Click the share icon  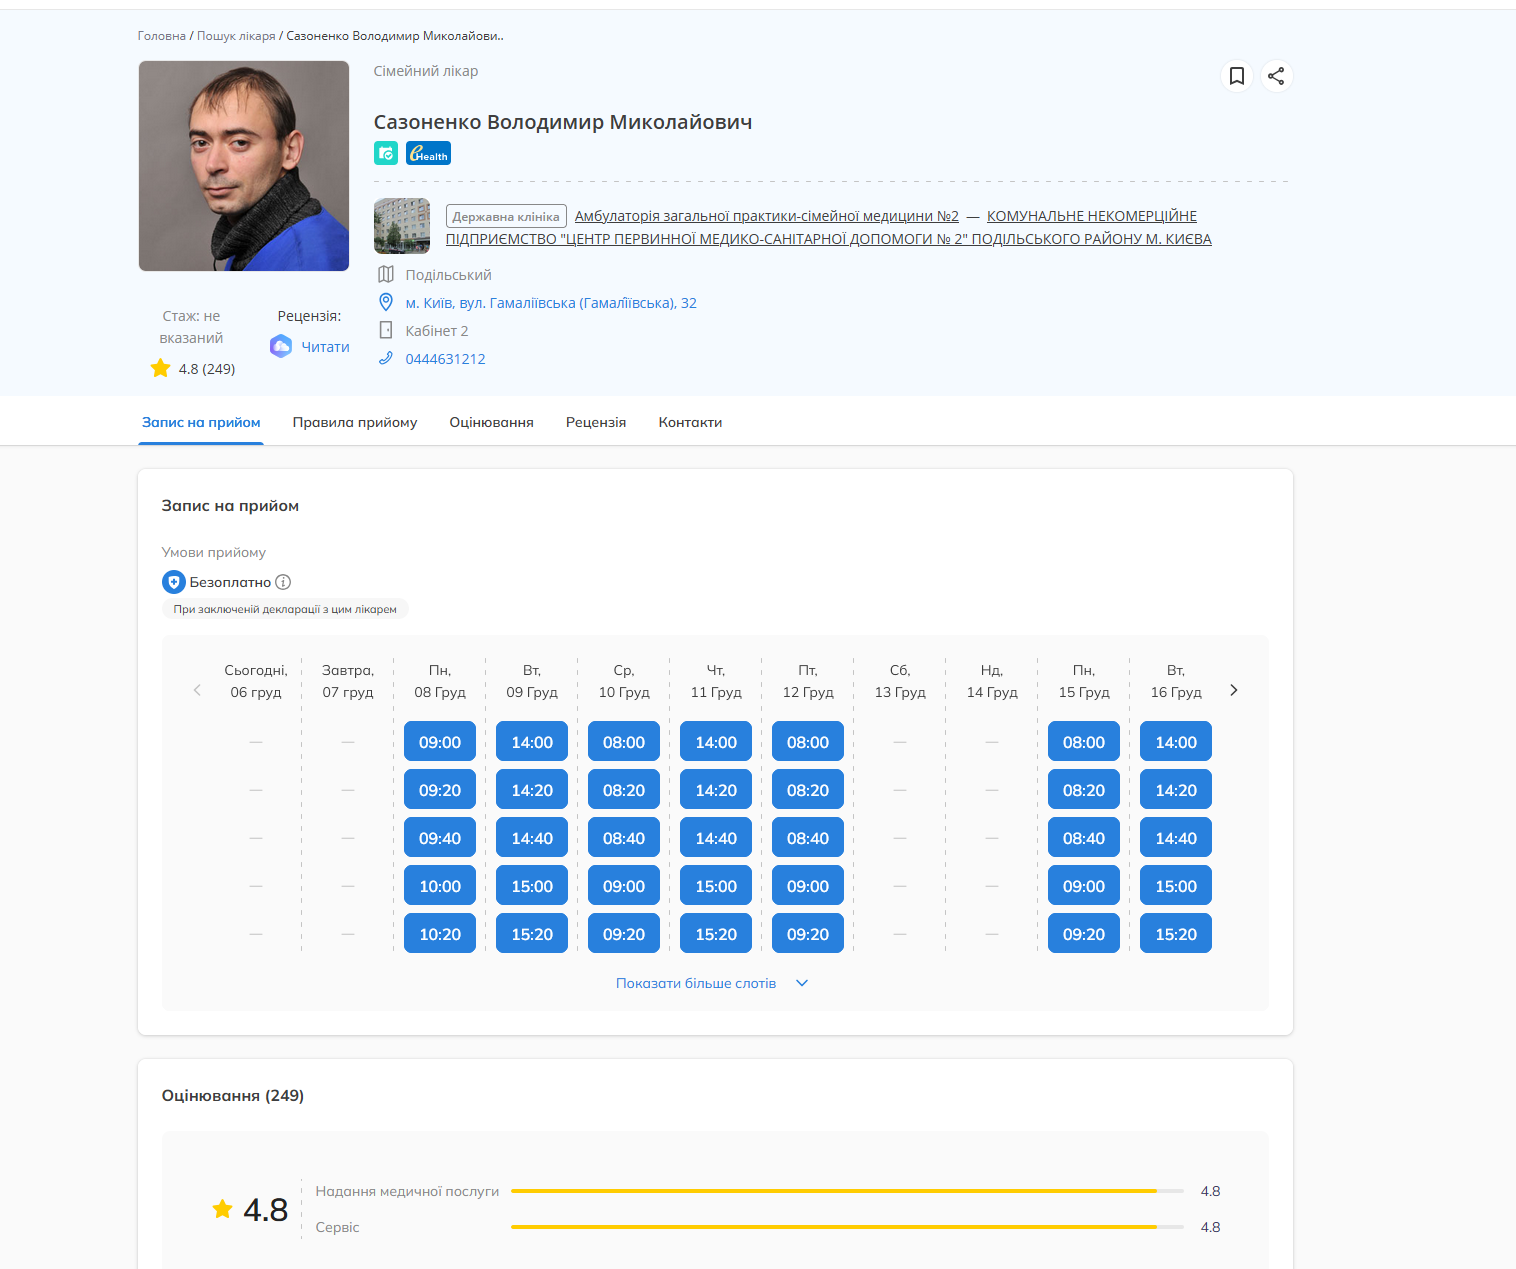(1276, 76)
